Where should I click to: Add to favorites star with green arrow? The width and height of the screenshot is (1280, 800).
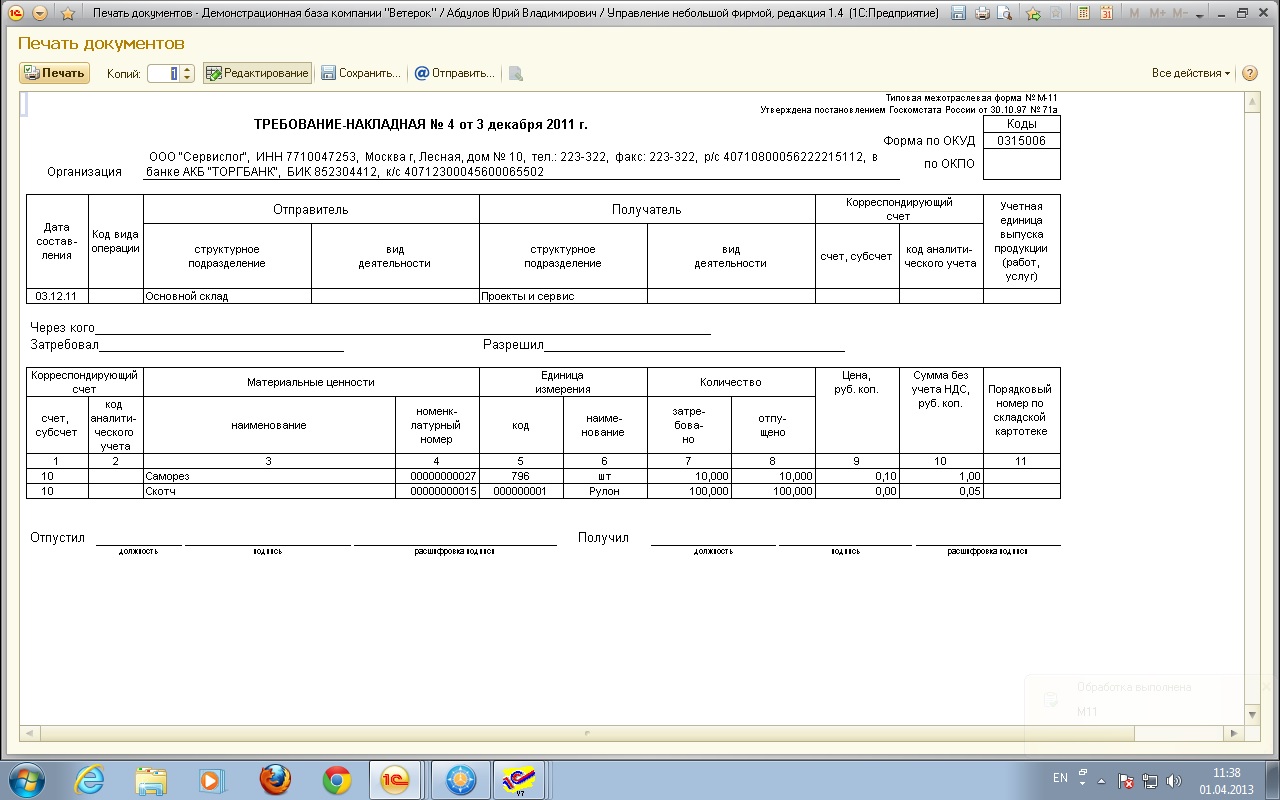point(1034,14)
